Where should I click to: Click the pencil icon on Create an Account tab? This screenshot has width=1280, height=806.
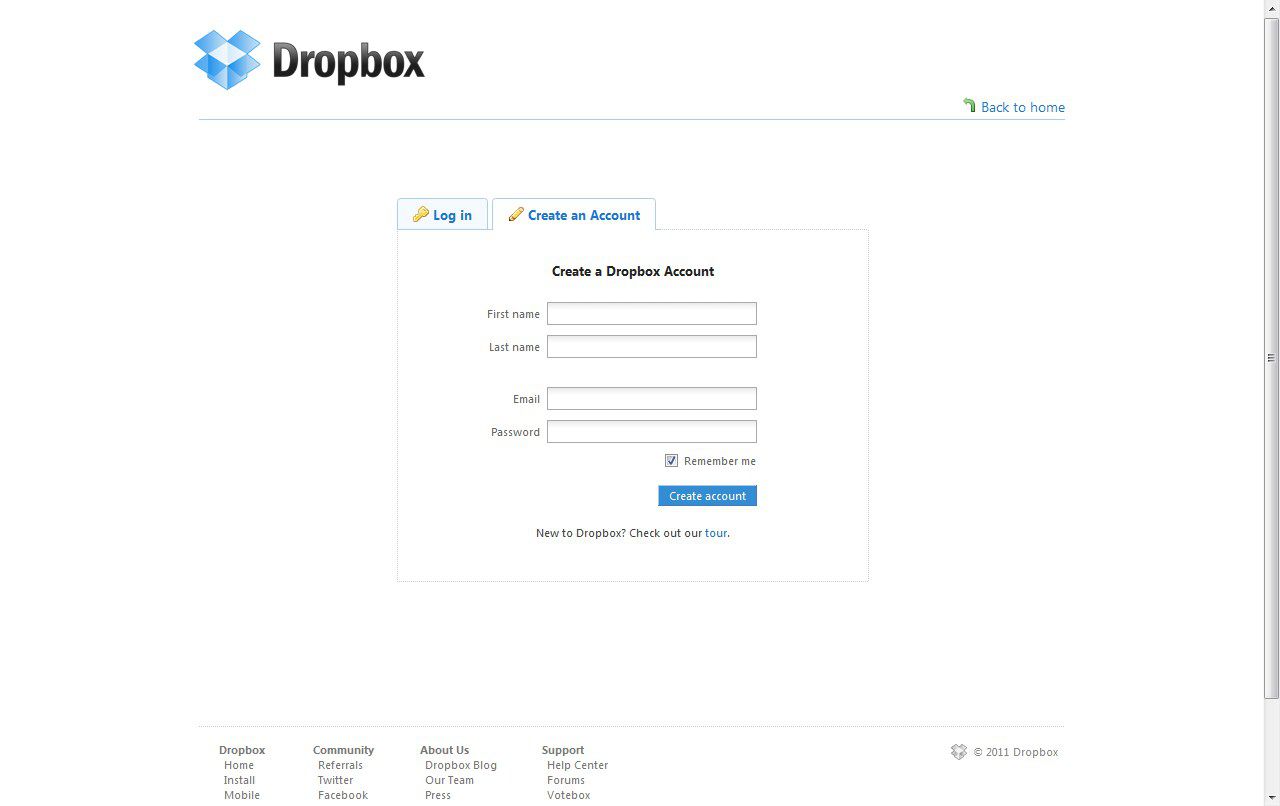[x=516, y=214]
